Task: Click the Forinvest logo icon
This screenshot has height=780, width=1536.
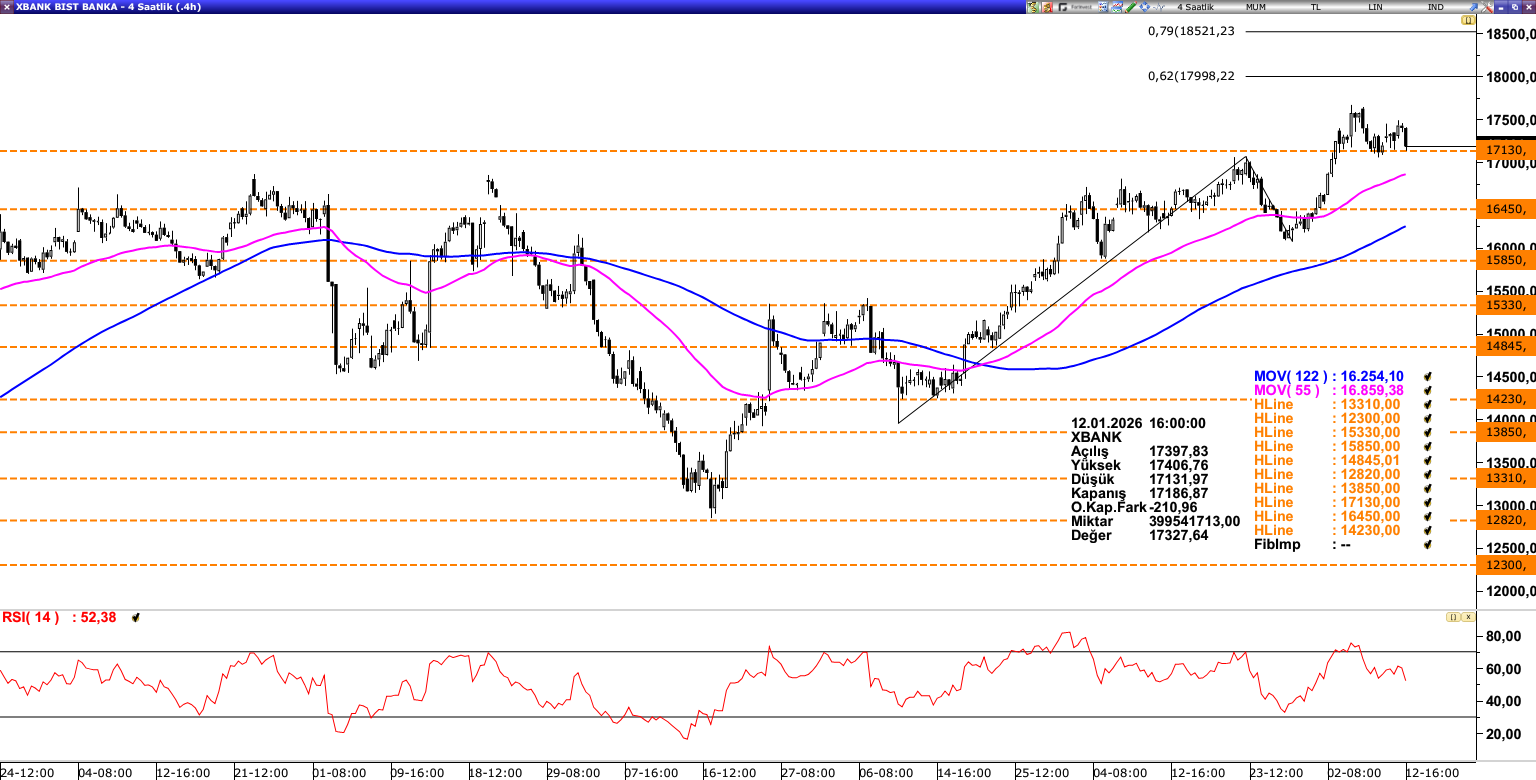Action: click(1076, 7)
